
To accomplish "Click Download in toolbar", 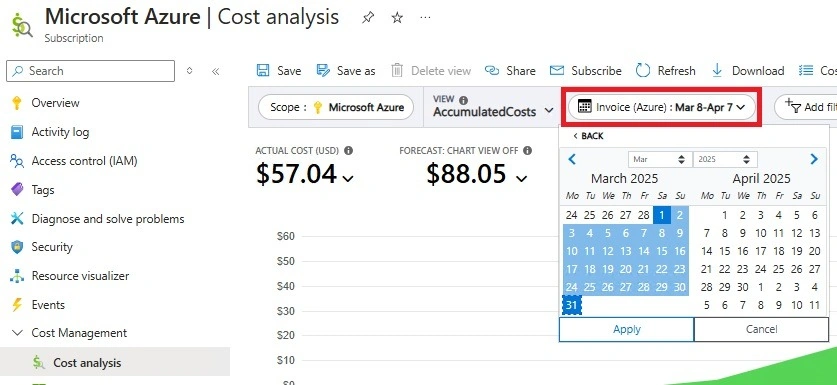I will point(748,70).
